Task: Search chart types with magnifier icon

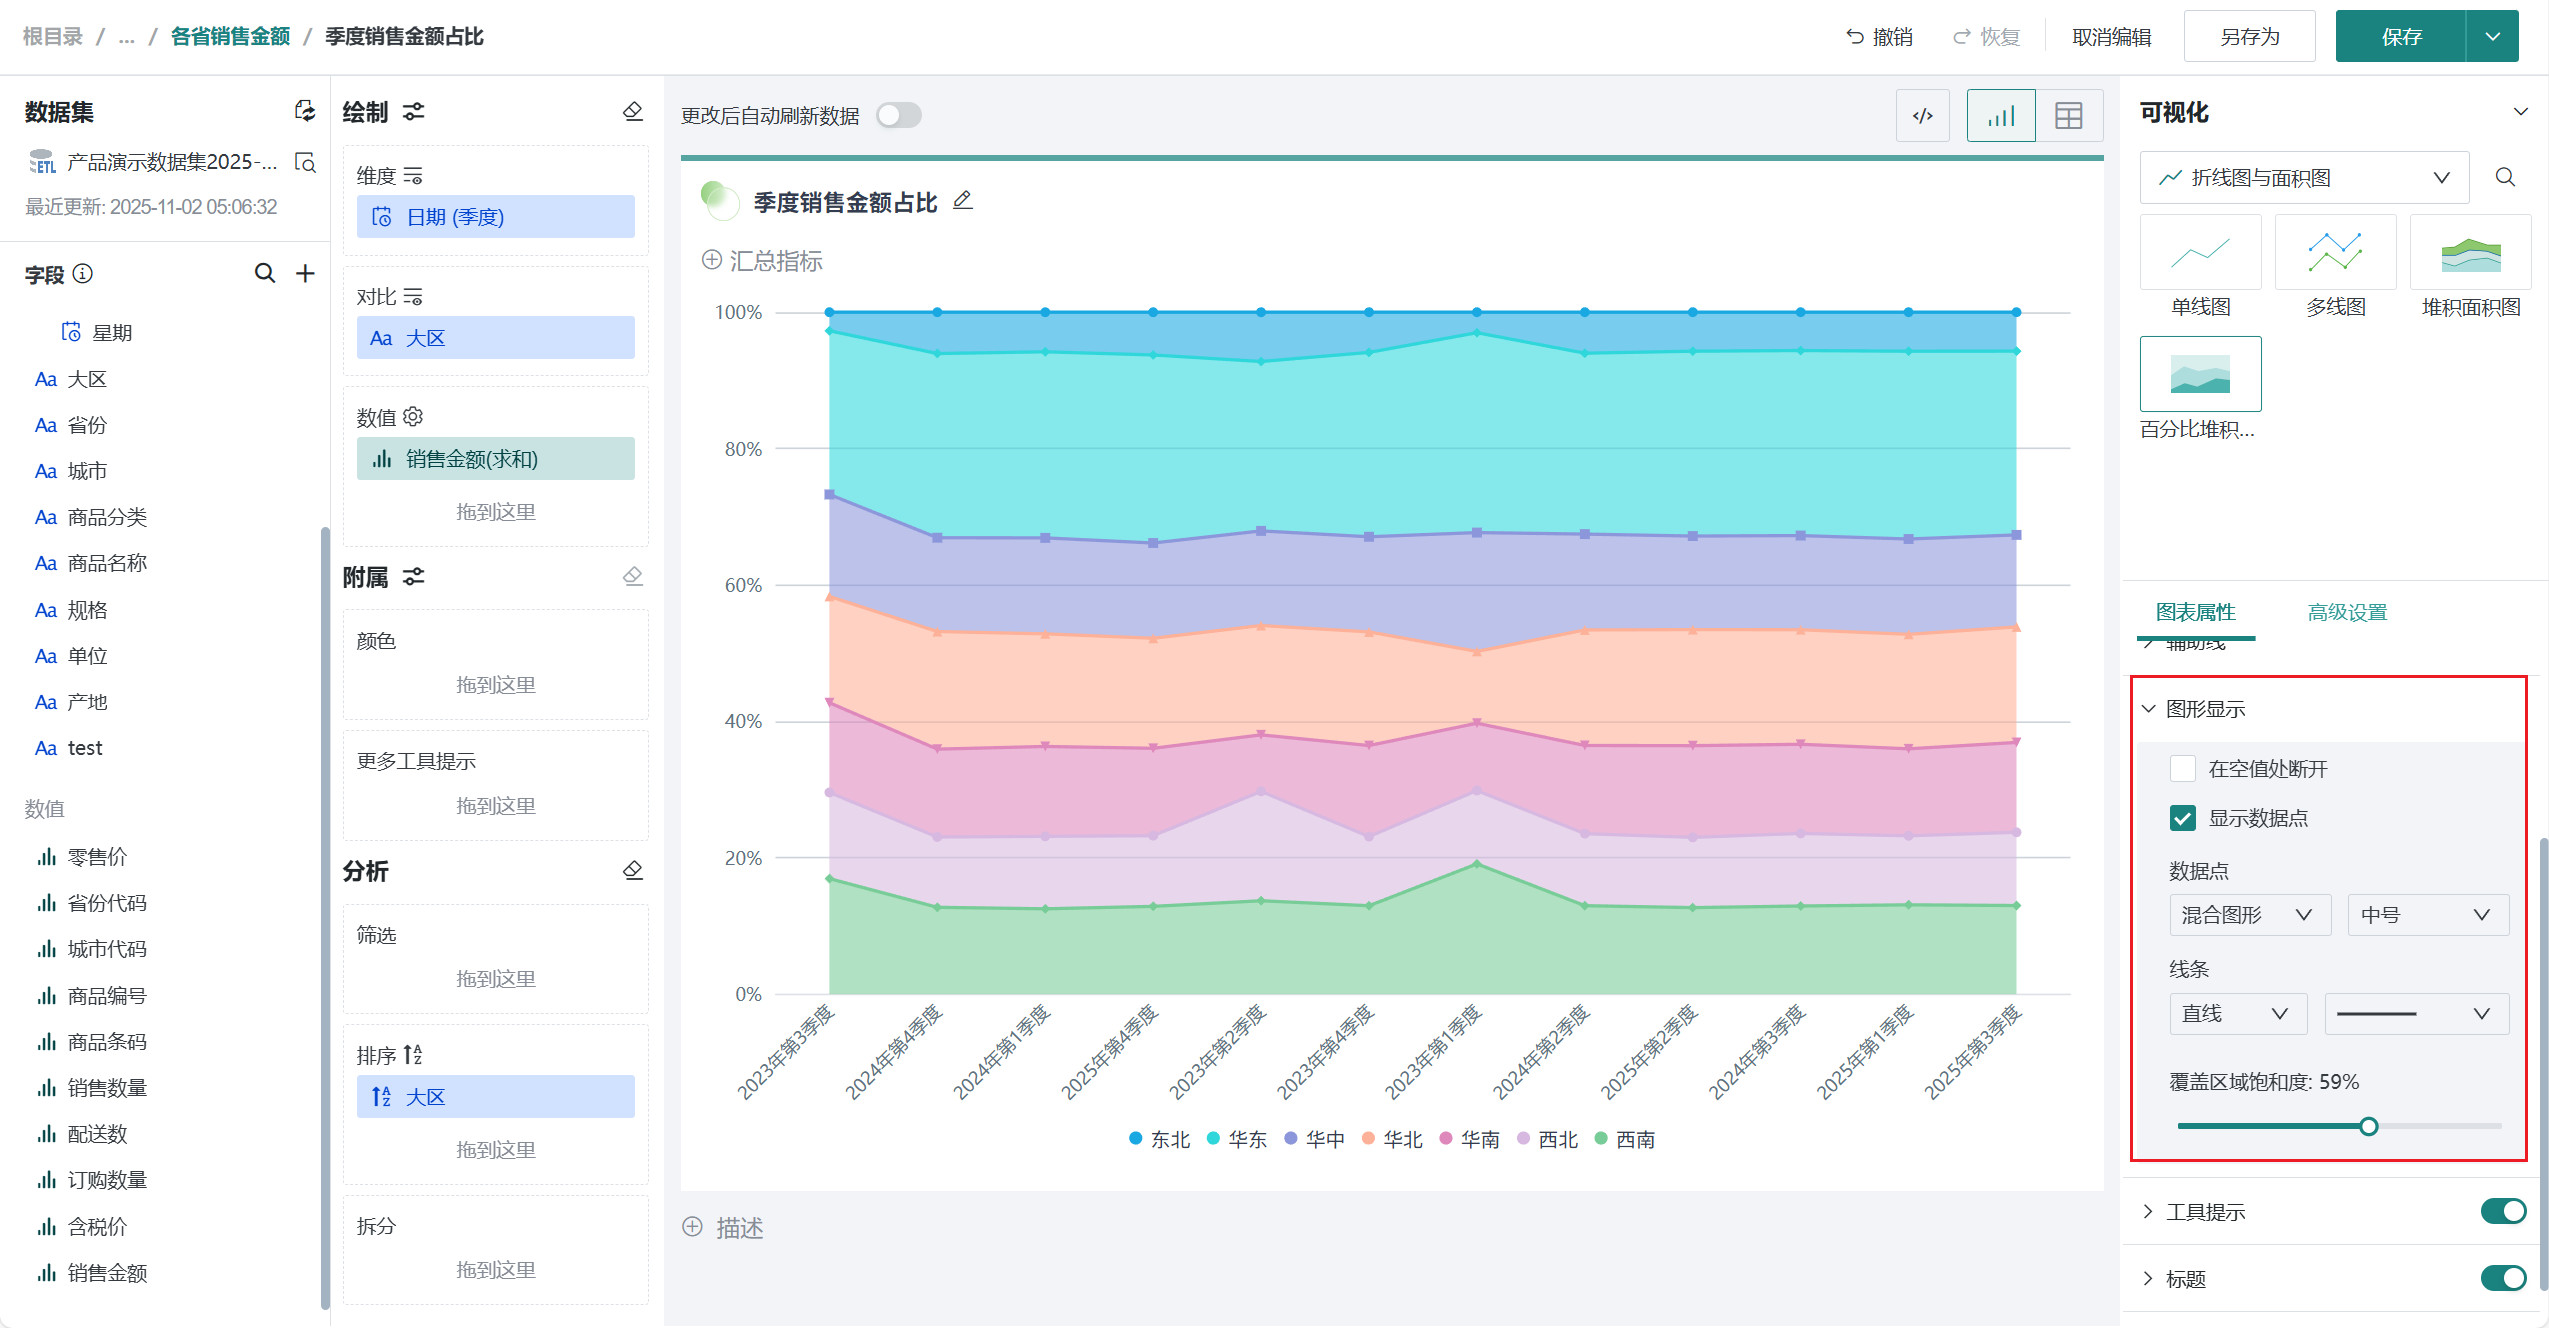Action: (2505, 177)
